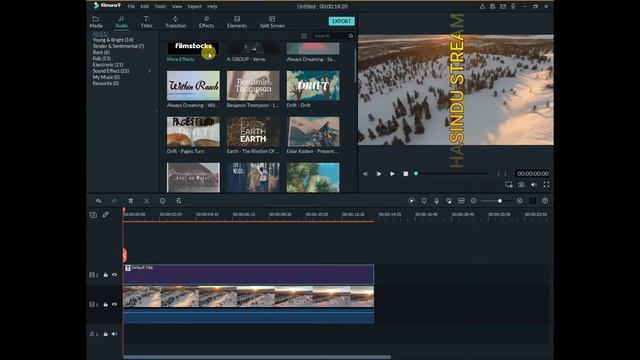Screen dimensions: 640x360
Task: Open the Export menu in menu bar
Action: tap(194, 7)
